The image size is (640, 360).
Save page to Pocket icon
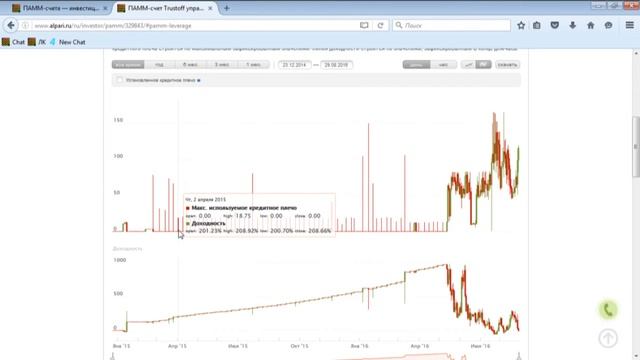555,25
